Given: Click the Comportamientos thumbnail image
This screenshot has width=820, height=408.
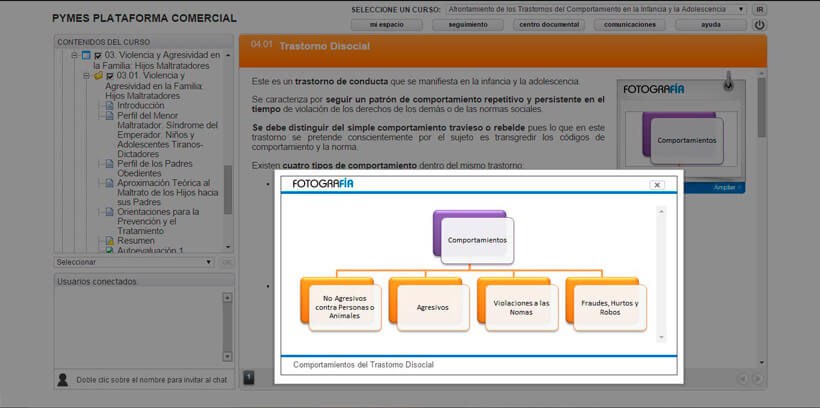Looking at the screenshot, I should pyautogui.click(x=682, y=138).
